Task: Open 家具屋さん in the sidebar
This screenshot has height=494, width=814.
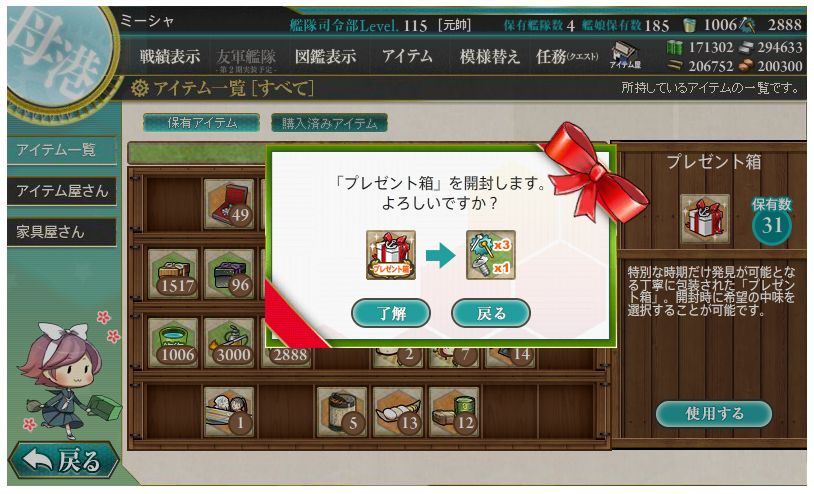Action: pyautogui.click(x=62, y=232)
